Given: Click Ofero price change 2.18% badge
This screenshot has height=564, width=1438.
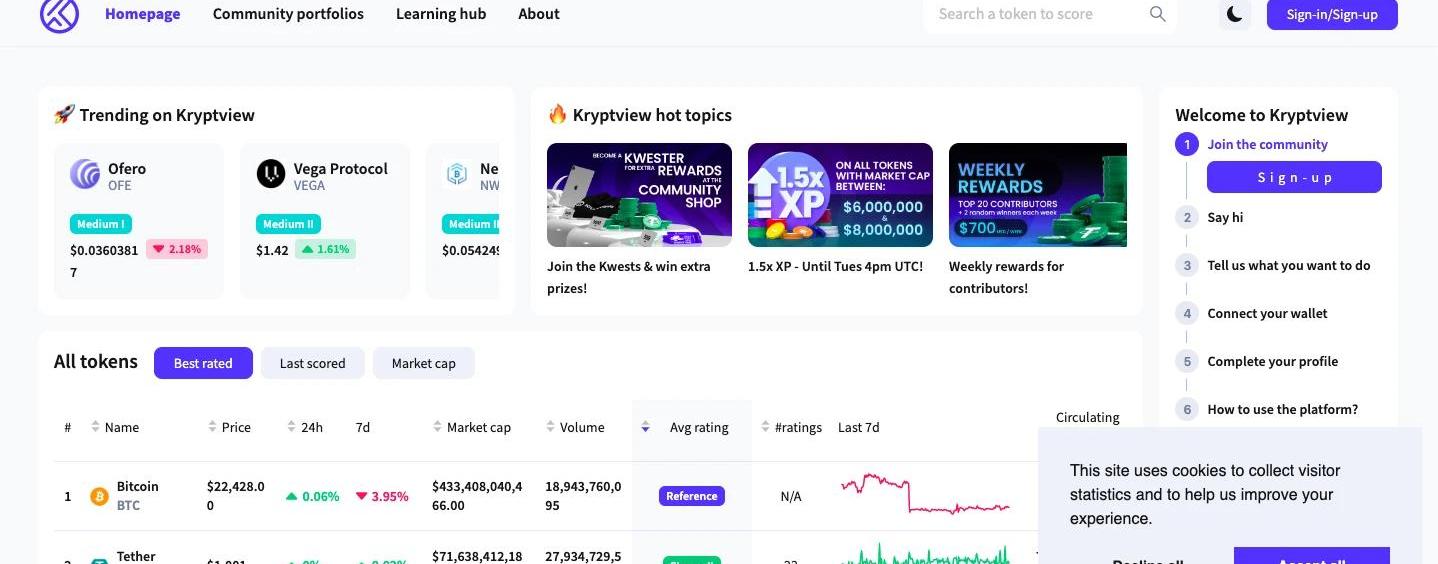Looking at the screenshot, I should click(x=177, y=249).
